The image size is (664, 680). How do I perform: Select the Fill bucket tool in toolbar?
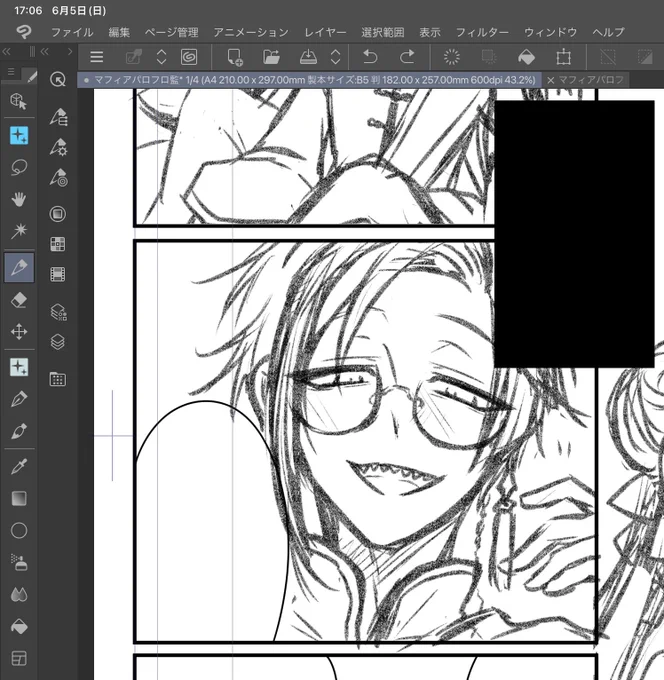(19, 627)
